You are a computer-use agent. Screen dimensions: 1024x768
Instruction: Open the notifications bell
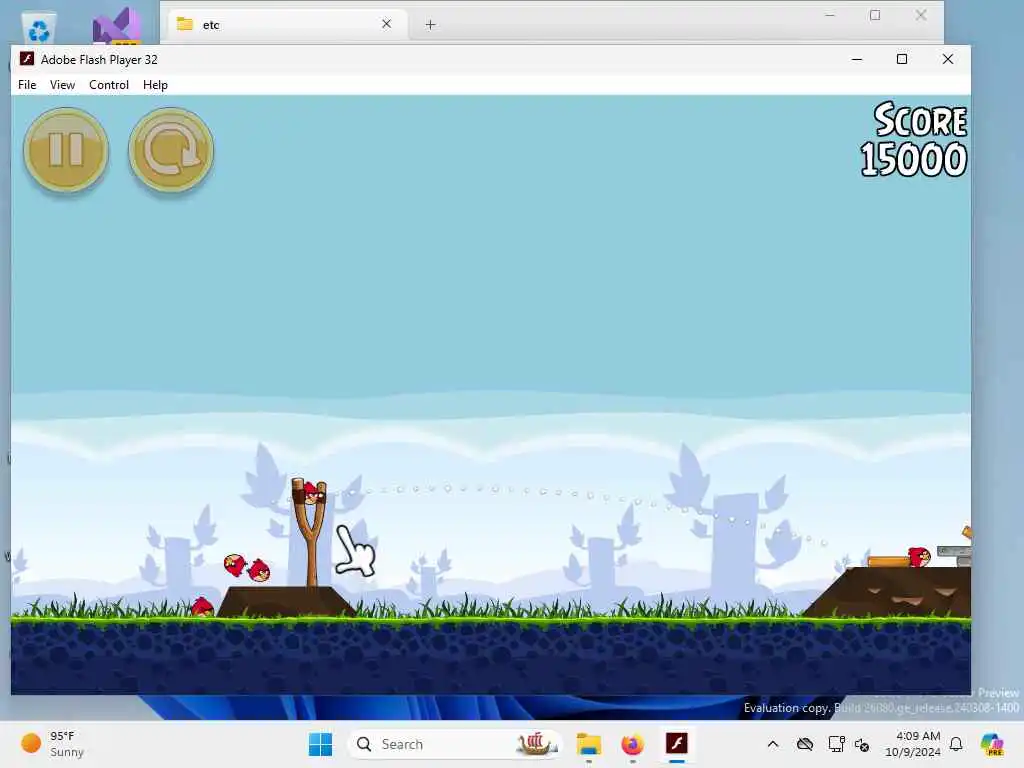coord(956,744)
